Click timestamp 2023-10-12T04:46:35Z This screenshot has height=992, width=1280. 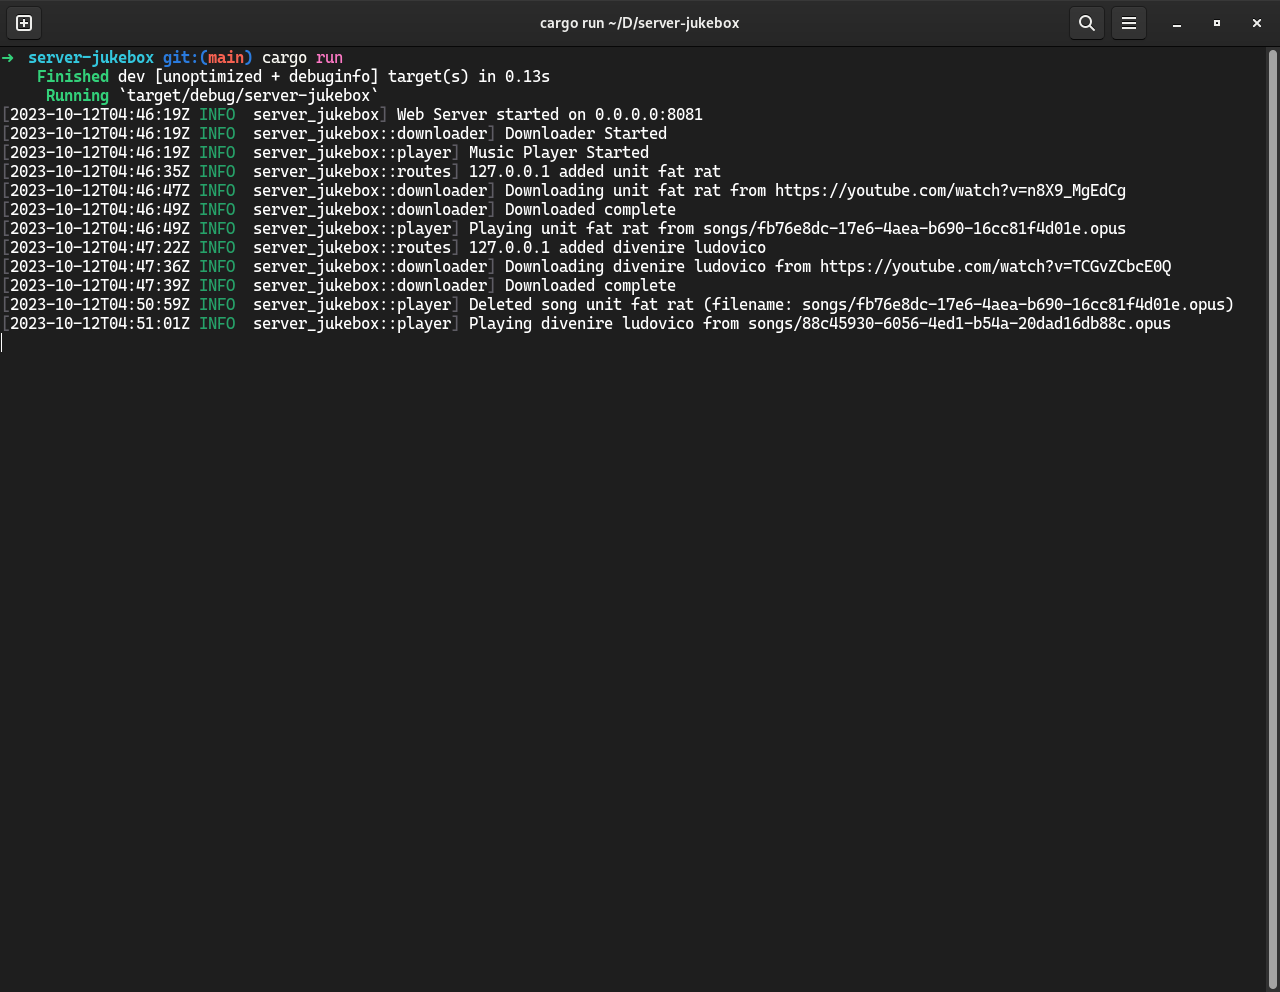(100, 171)
